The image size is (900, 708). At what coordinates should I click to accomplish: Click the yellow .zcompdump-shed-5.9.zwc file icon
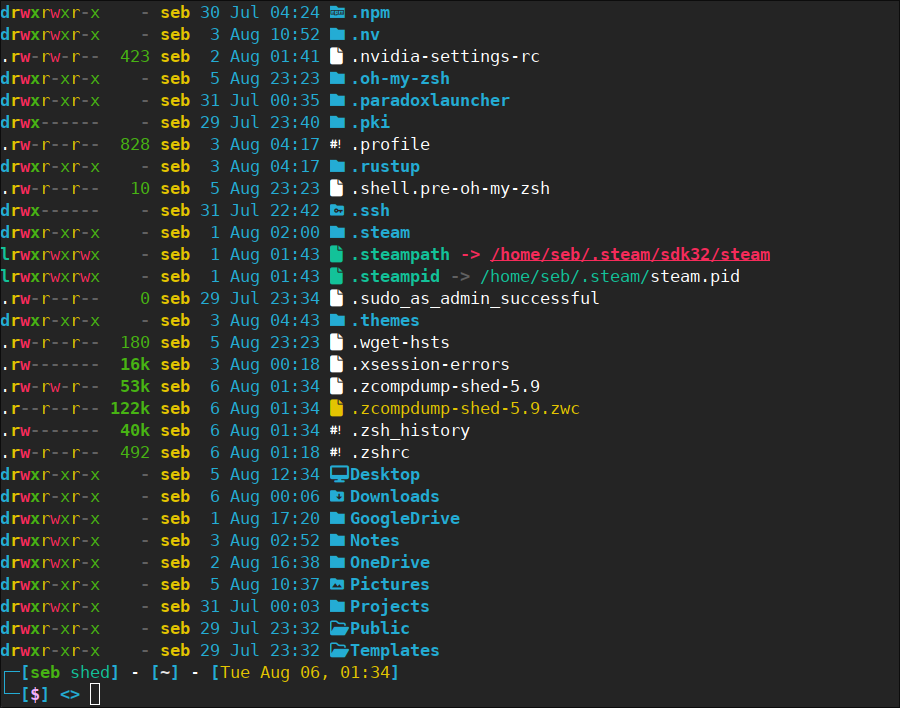click(338, 408)
